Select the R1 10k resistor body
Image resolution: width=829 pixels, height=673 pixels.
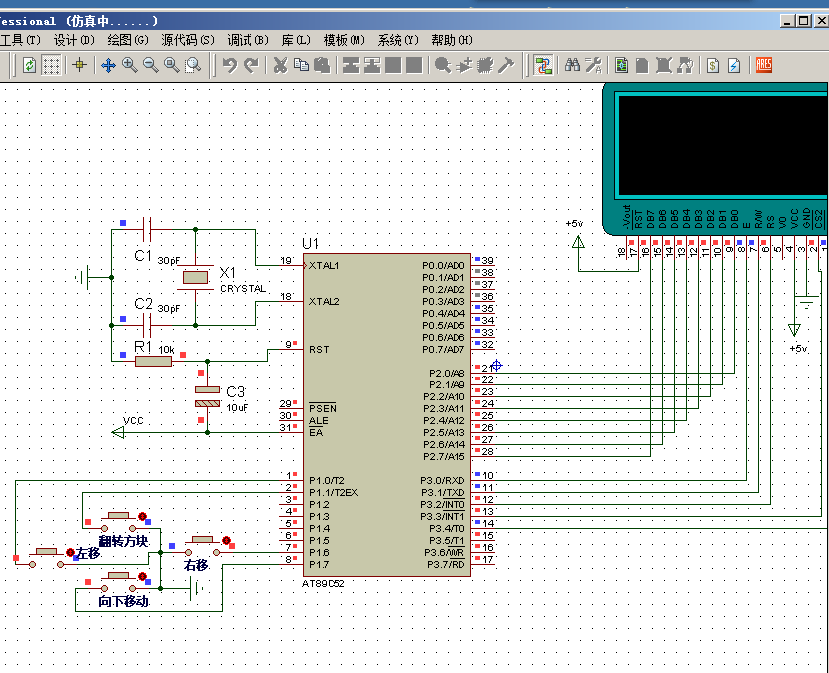(x=153, y=362)
